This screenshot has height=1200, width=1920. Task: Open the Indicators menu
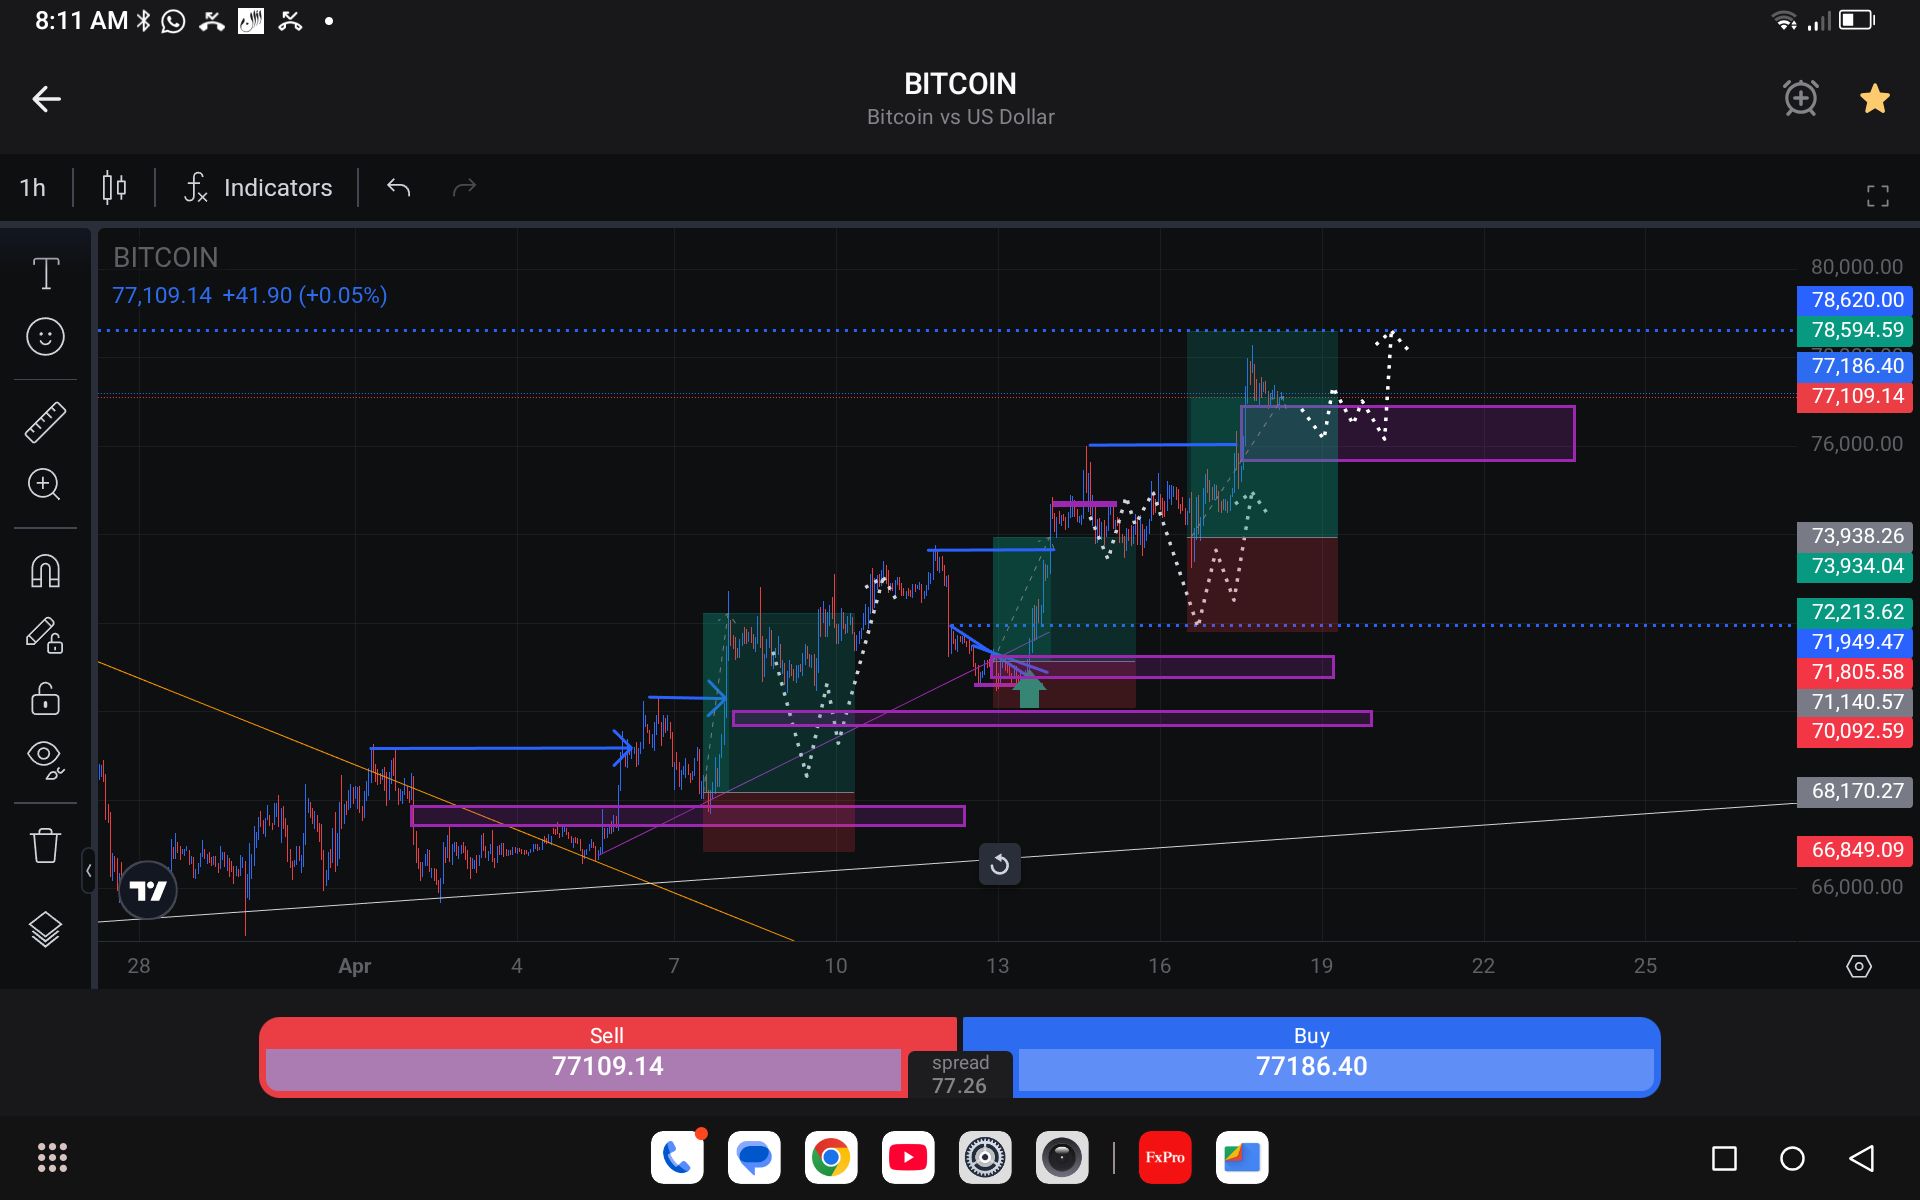pos(259,187)
